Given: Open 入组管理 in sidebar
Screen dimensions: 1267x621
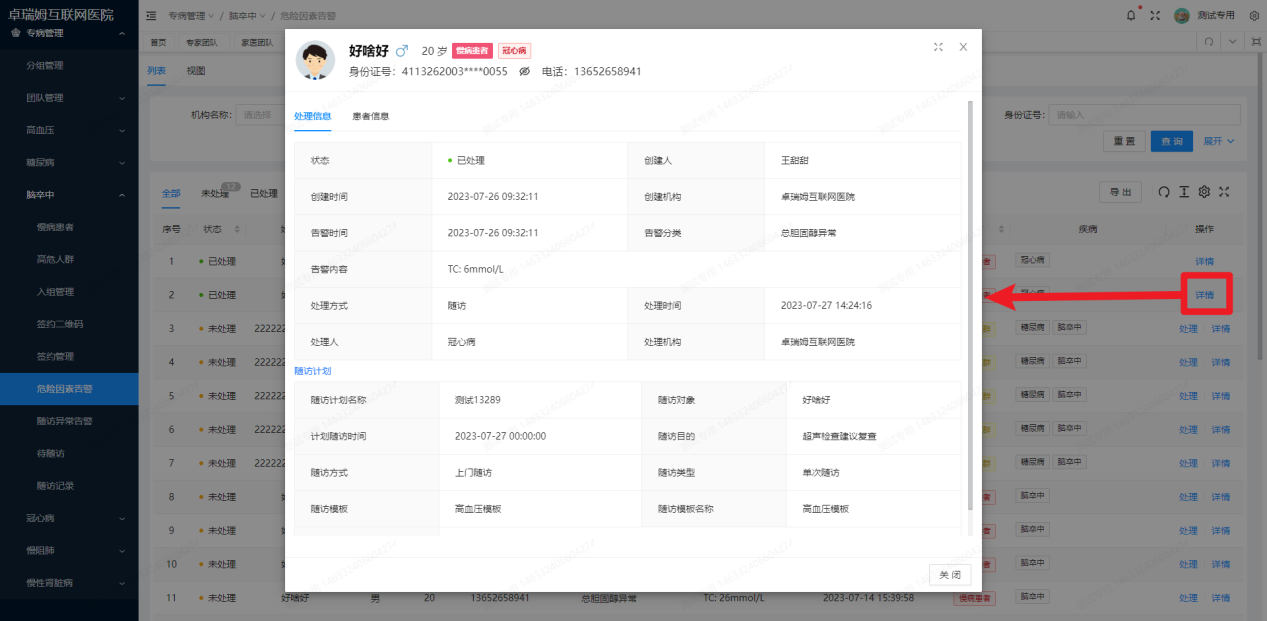Looking at the screenshot, I should [x=69, y=292].
